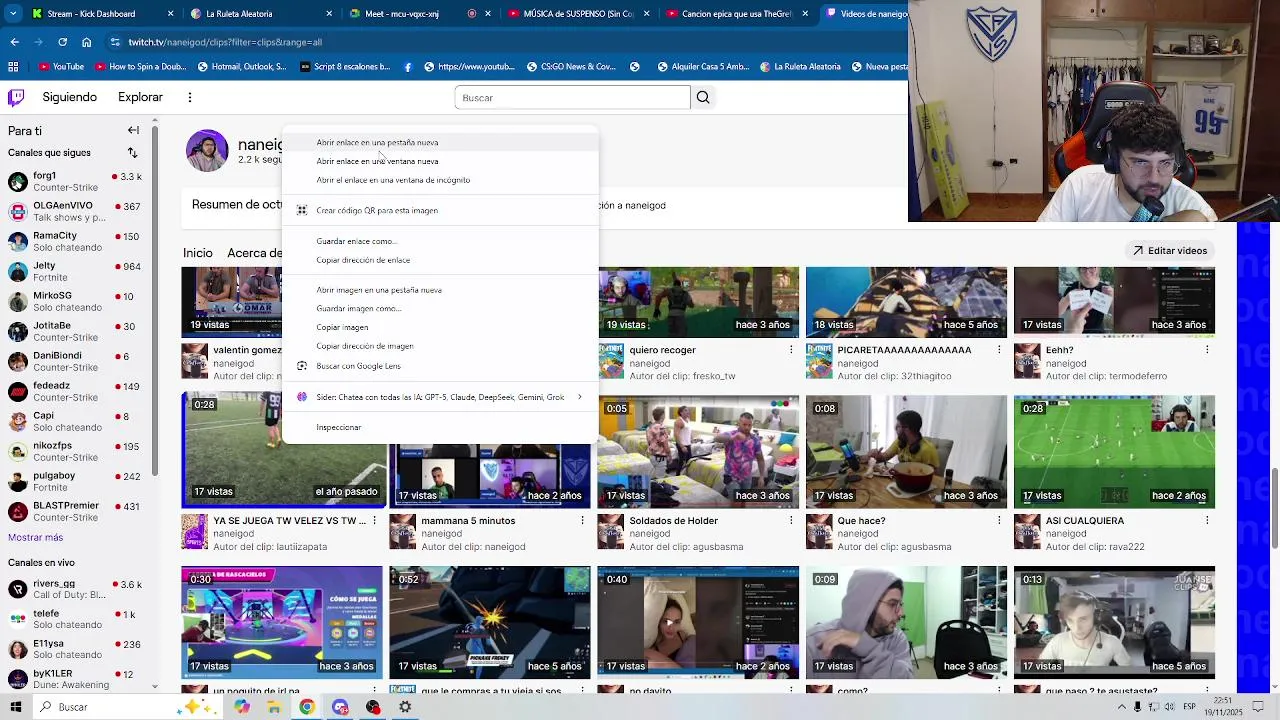
Task: Choose Crear código QR para esta imagen
Action: pyautogui.click(x=440, y=210)
